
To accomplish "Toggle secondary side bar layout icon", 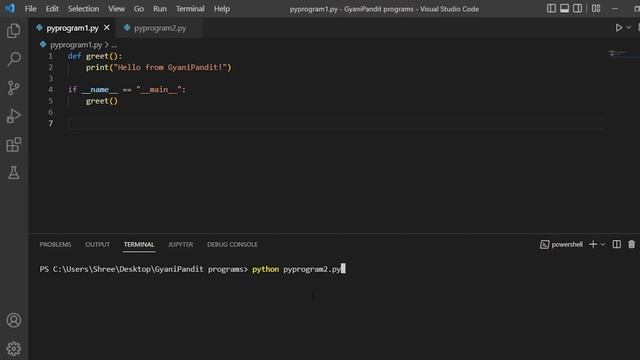I will click(577, 9).
